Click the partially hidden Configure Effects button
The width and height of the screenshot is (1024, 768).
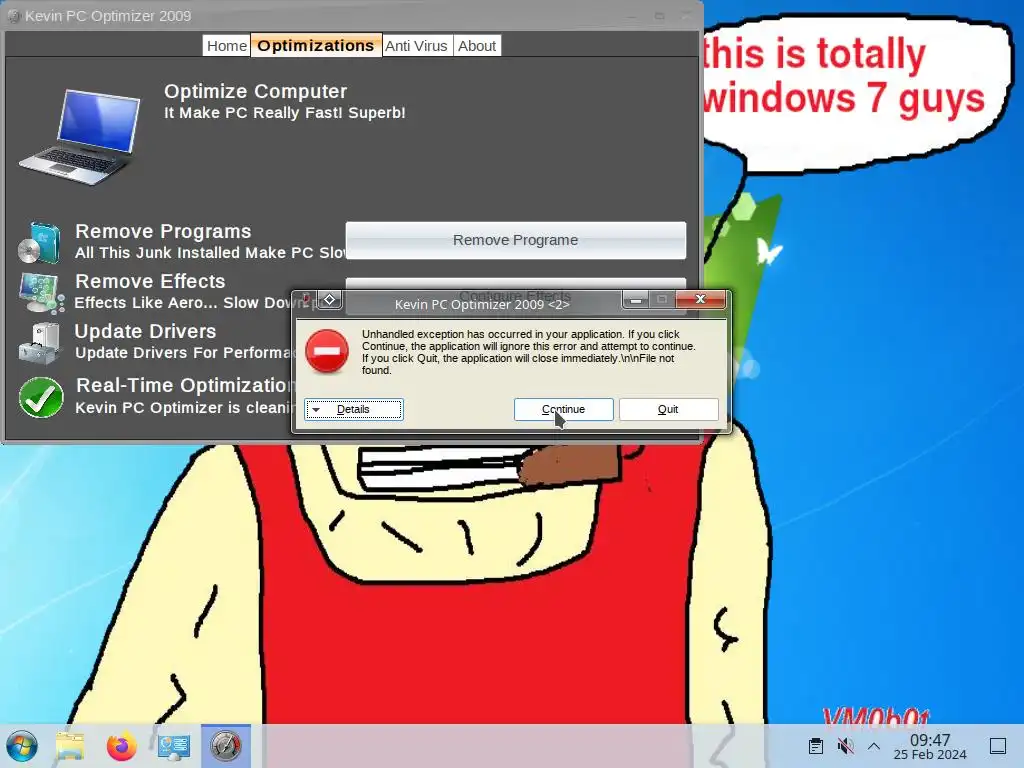click(515, 284)
